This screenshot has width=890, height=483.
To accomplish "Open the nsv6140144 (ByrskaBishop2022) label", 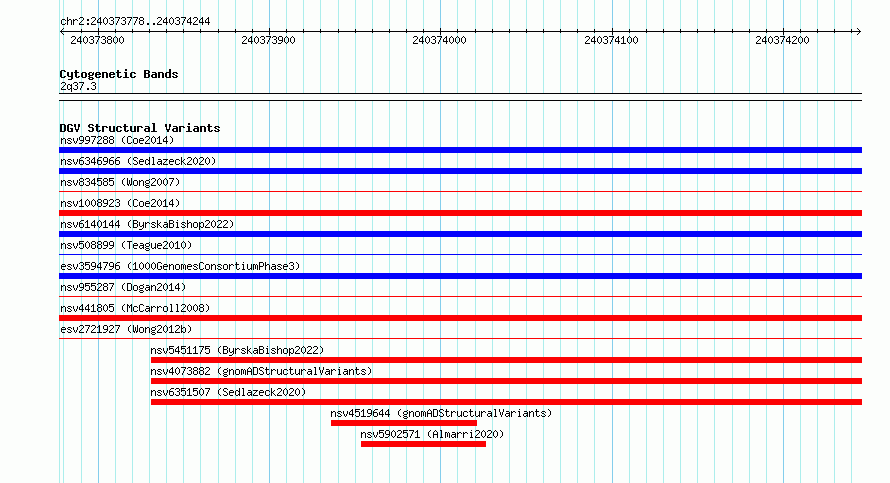I will 147,224.
